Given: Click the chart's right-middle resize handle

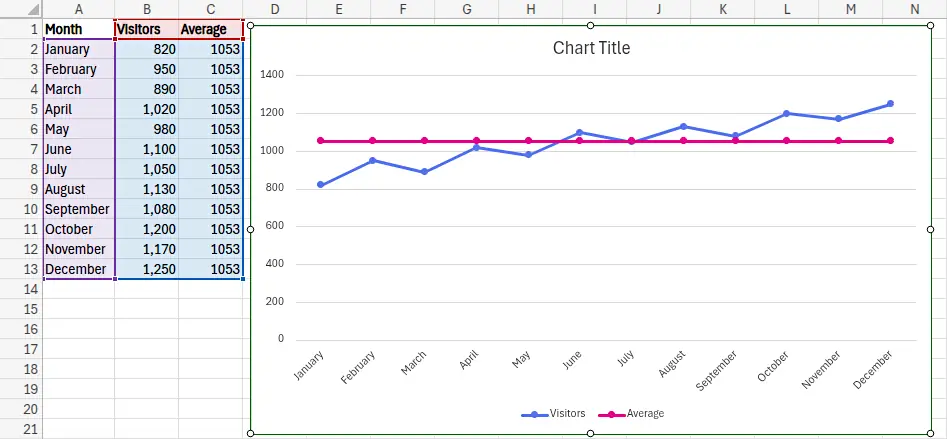Looking at the screenshot, I should [x=930, y=229].
